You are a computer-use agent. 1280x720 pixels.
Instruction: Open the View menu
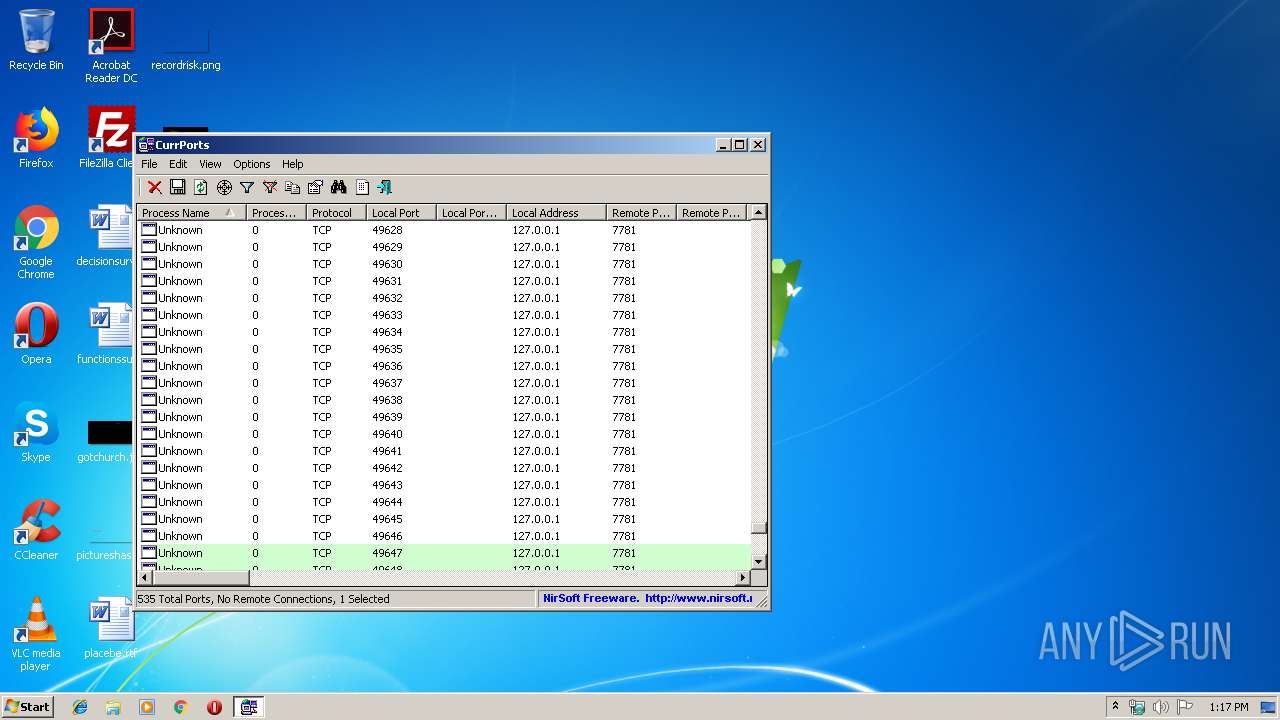210,164
